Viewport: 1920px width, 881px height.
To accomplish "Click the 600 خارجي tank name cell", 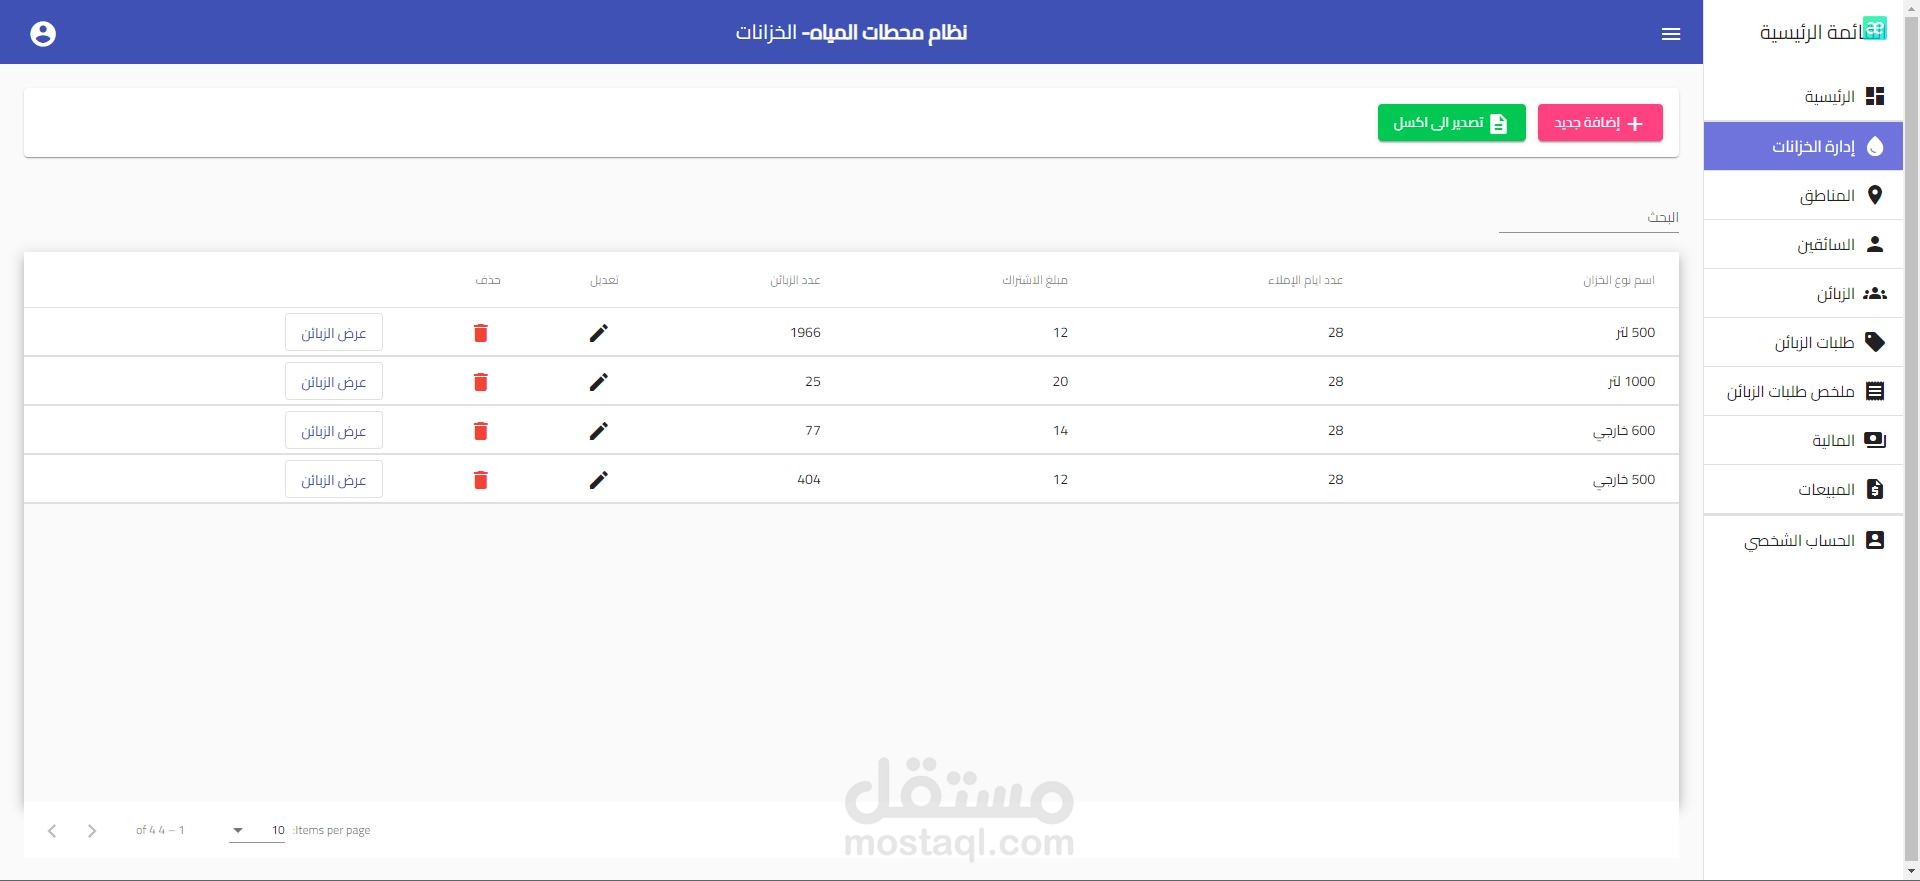I will pos(1624,430).
